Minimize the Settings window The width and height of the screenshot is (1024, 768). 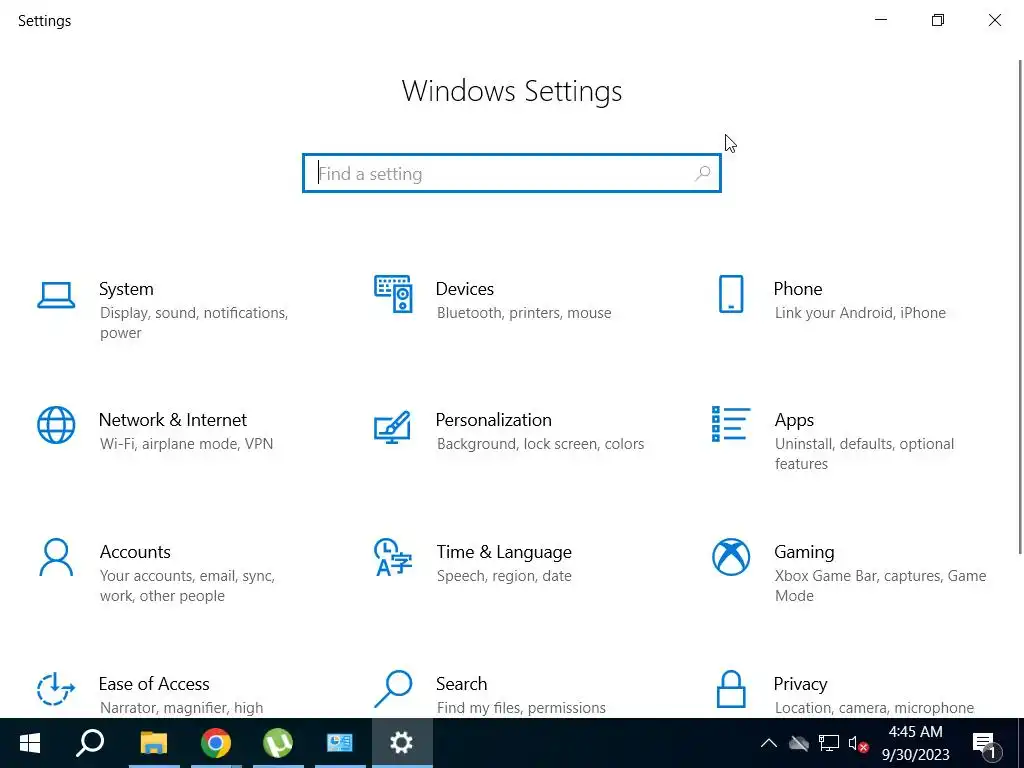(x=880, y=20)
